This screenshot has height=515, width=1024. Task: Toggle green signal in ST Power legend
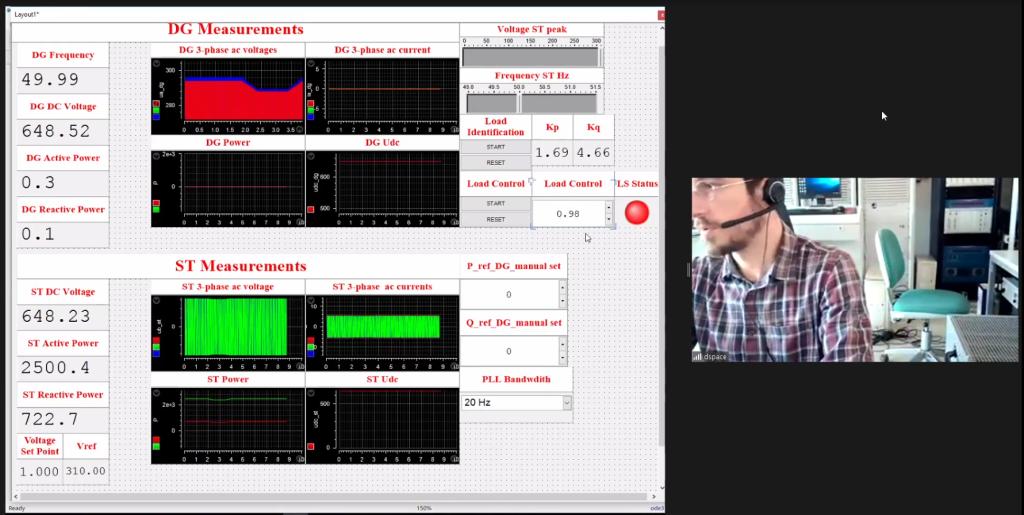coord(156,446)
